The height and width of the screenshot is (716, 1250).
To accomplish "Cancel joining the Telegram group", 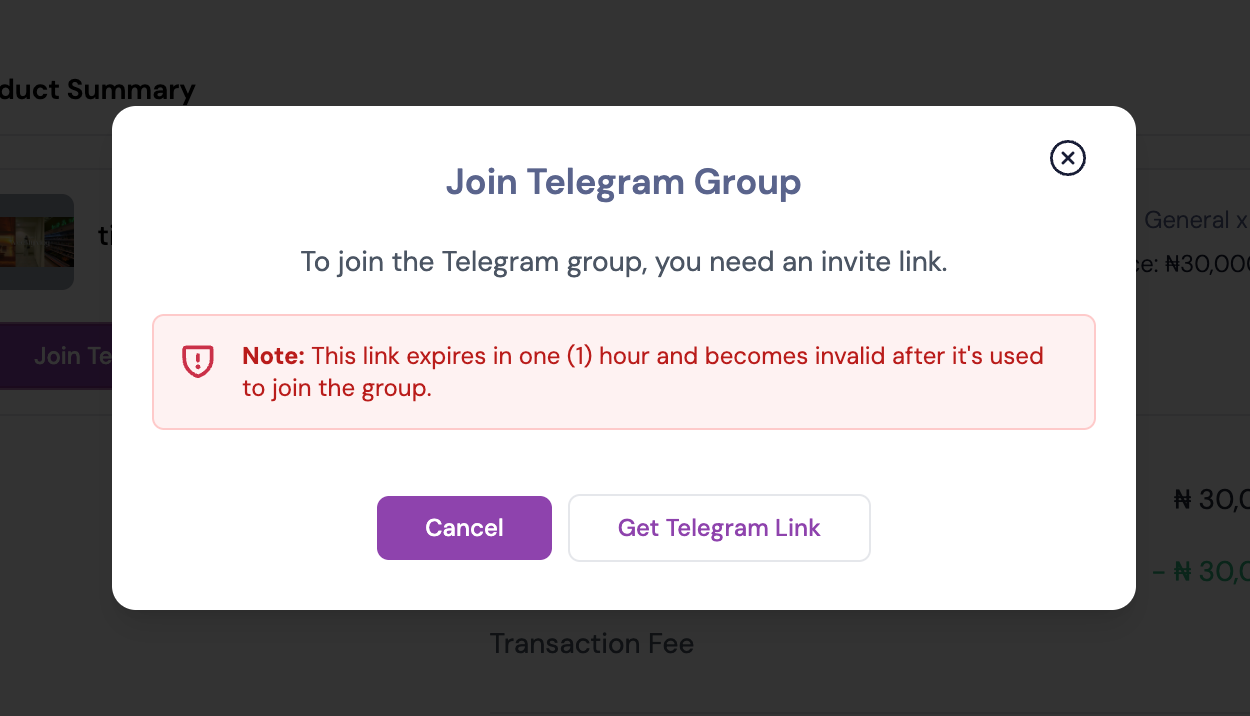I will (x=464, y=528).
